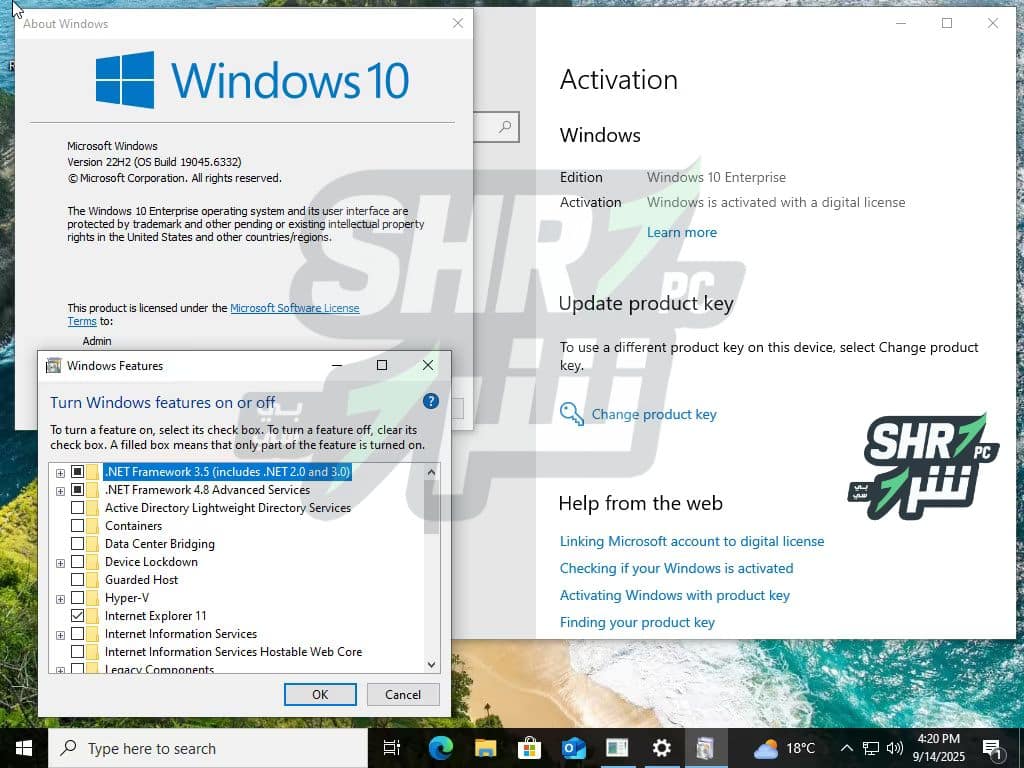The width and height of the screenshot is (1024, 768).
Task: Open Microsoft Edge from the taskbar
Action: pos(440,748)
